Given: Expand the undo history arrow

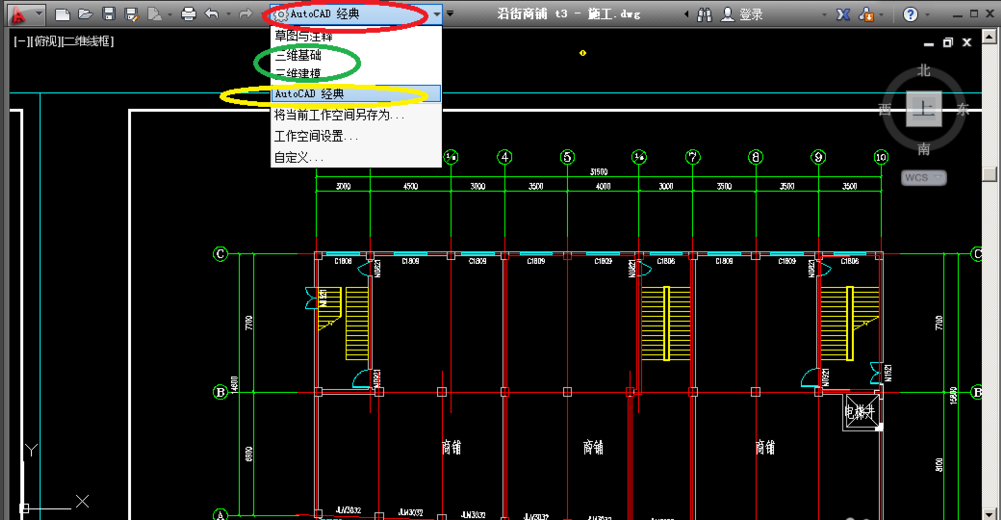Looking at the screenshot, I should click(228, 14).
